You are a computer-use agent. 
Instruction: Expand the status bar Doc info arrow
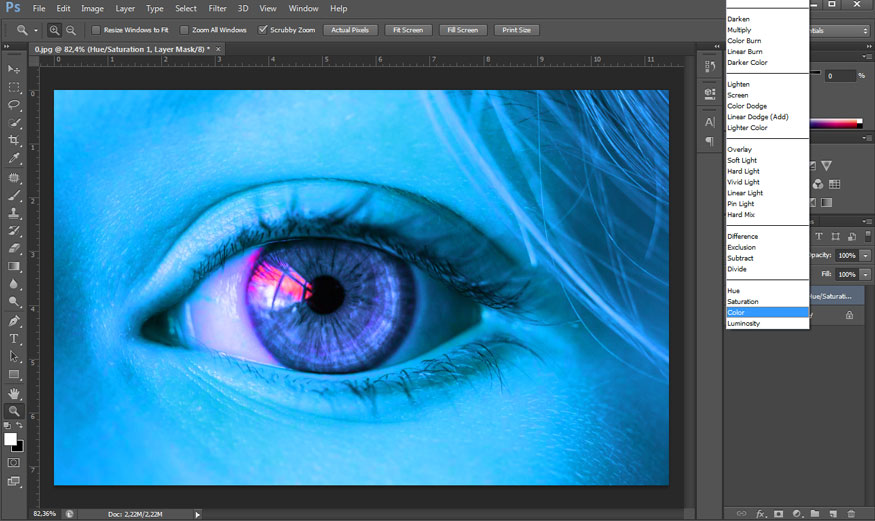click(198, 514)
